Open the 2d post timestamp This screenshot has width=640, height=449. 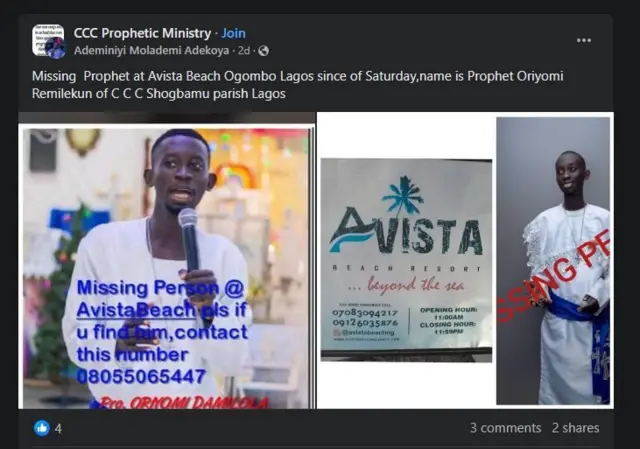click(x=244, y=51)
